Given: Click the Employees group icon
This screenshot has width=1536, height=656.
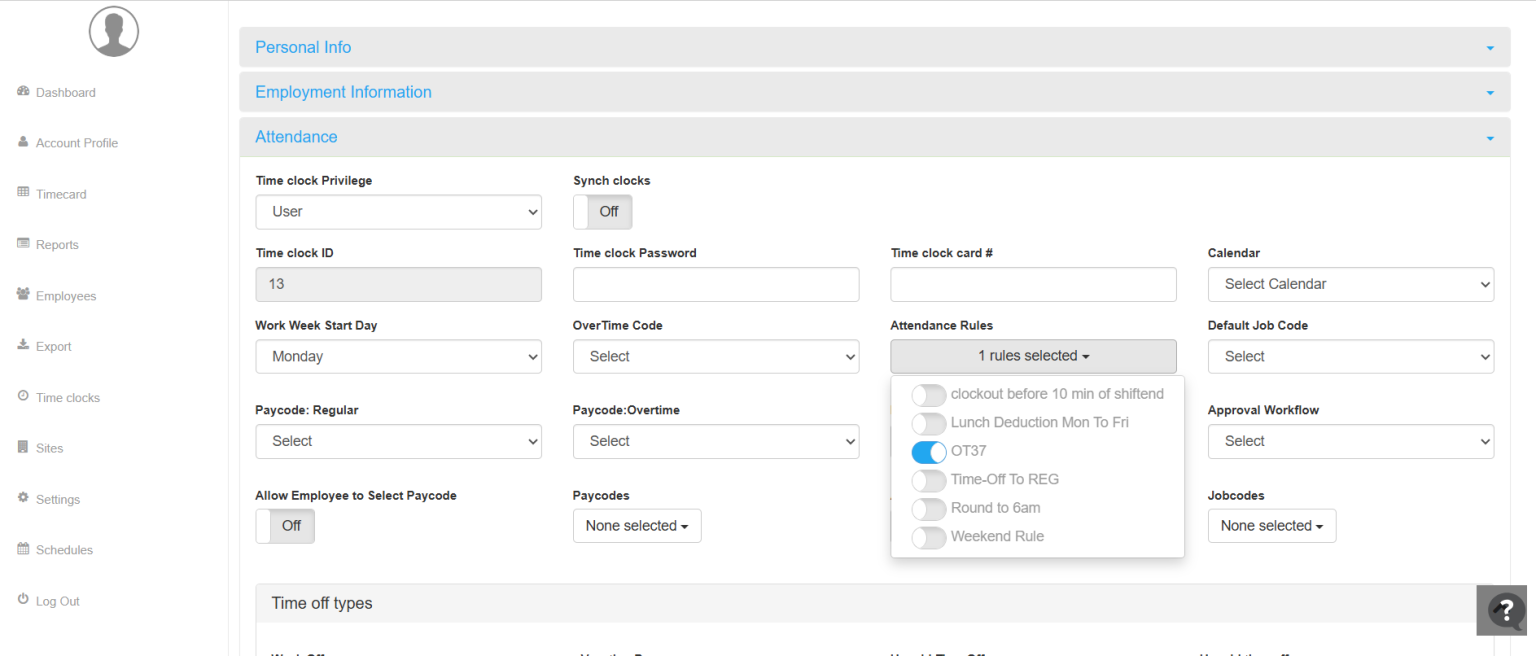Looking at the screenshot, I should click(23, 295).
